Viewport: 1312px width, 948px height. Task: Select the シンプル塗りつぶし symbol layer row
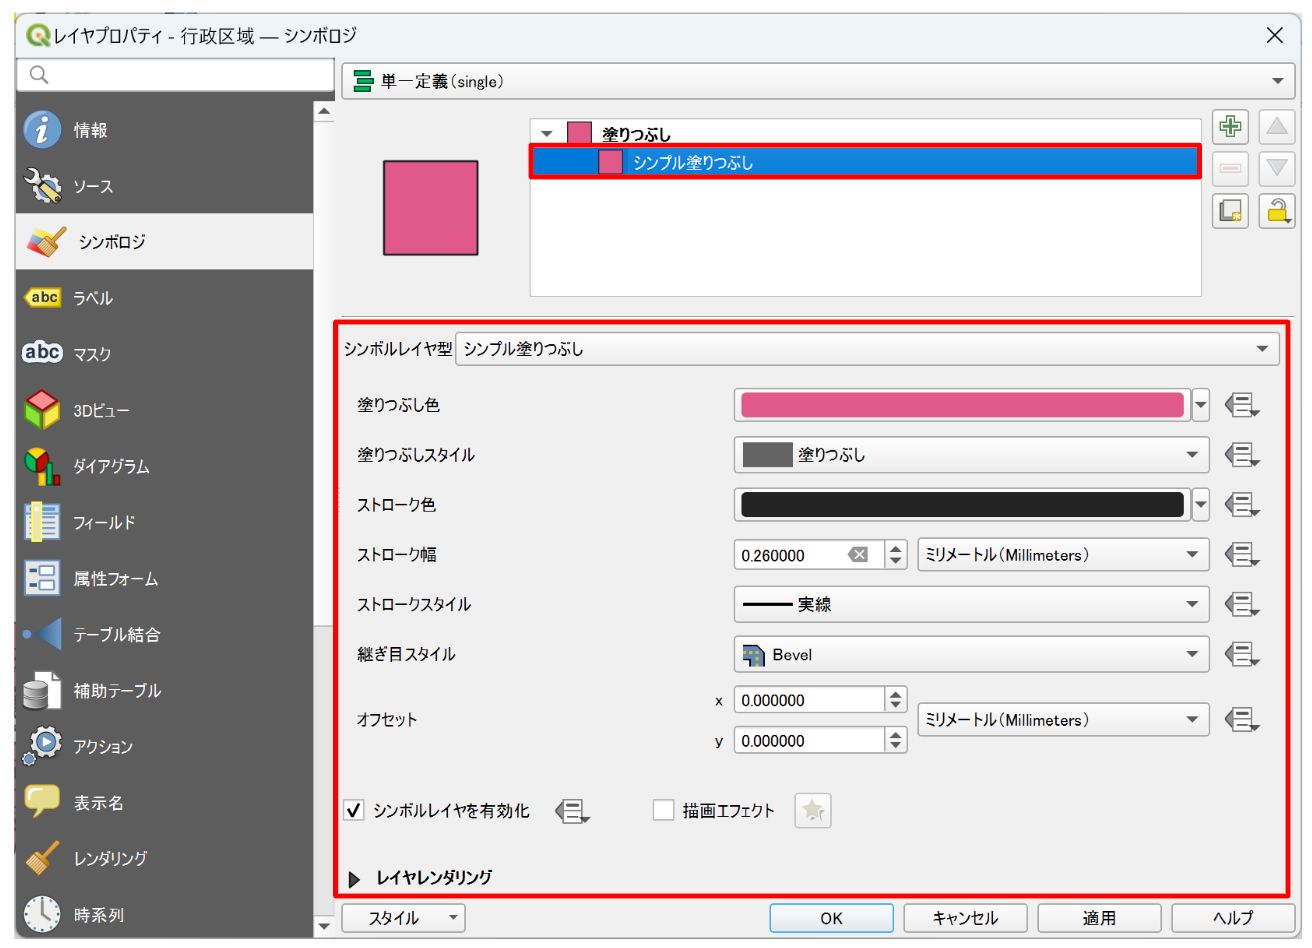point(865,162)
